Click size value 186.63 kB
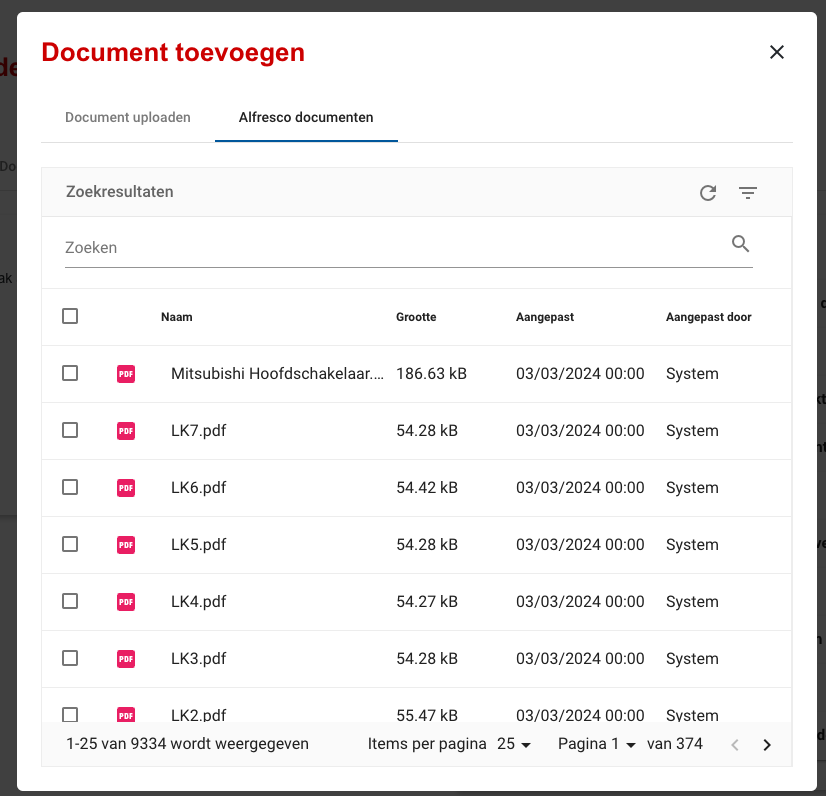This screenshot has height=796, width=826. (x=431, y=374)
